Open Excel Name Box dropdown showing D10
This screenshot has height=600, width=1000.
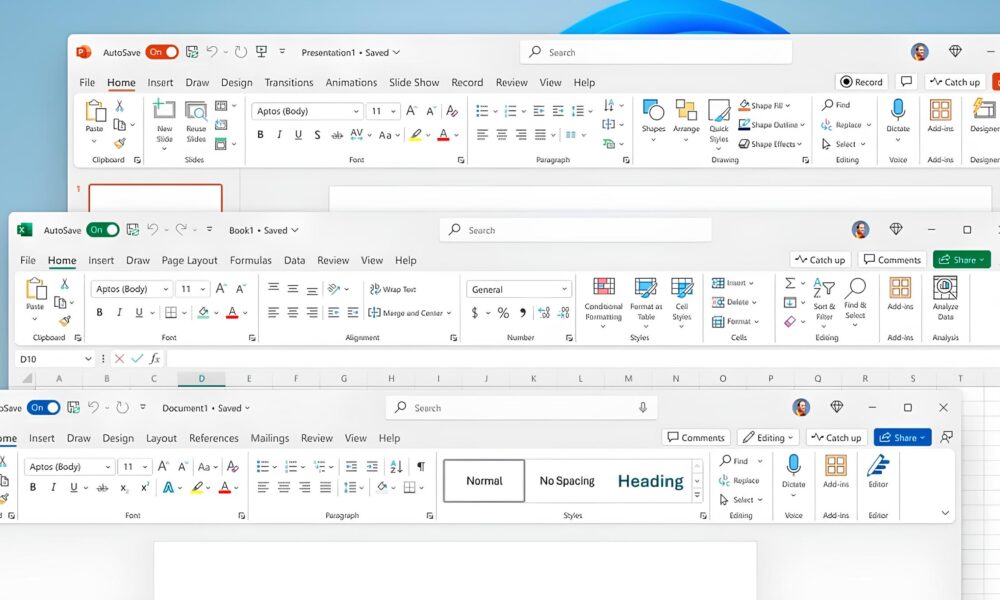(x=88, y=359)
